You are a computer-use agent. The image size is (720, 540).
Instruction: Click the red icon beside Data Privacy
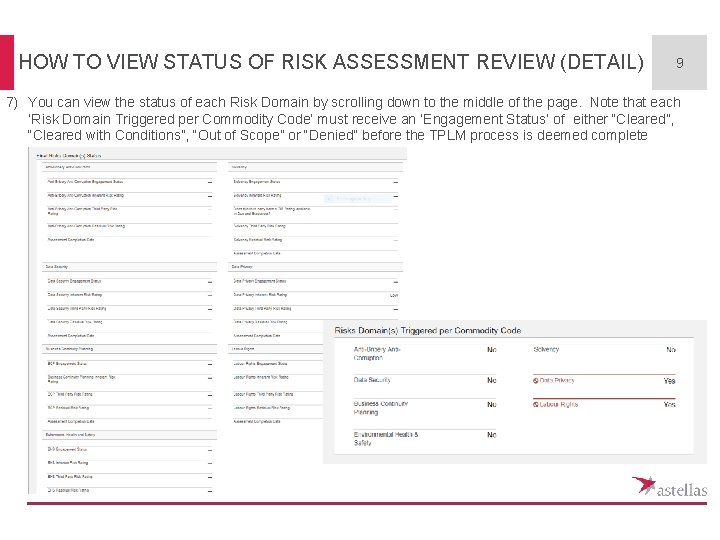pos(535,381)
